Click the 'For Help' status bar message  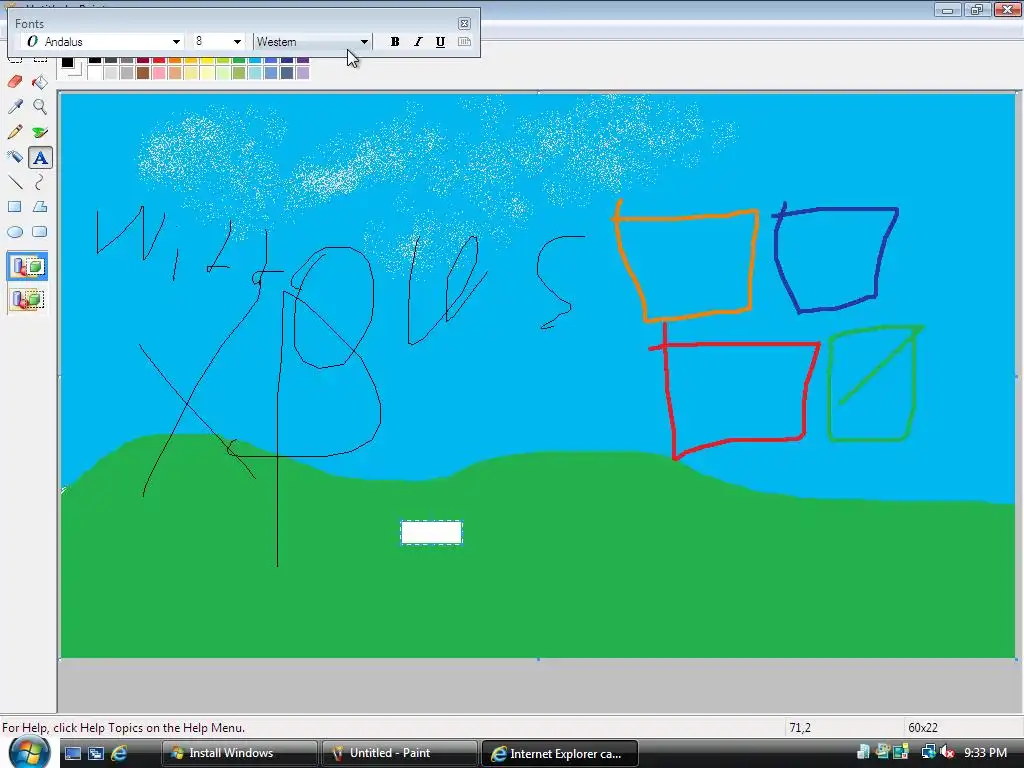123,728
